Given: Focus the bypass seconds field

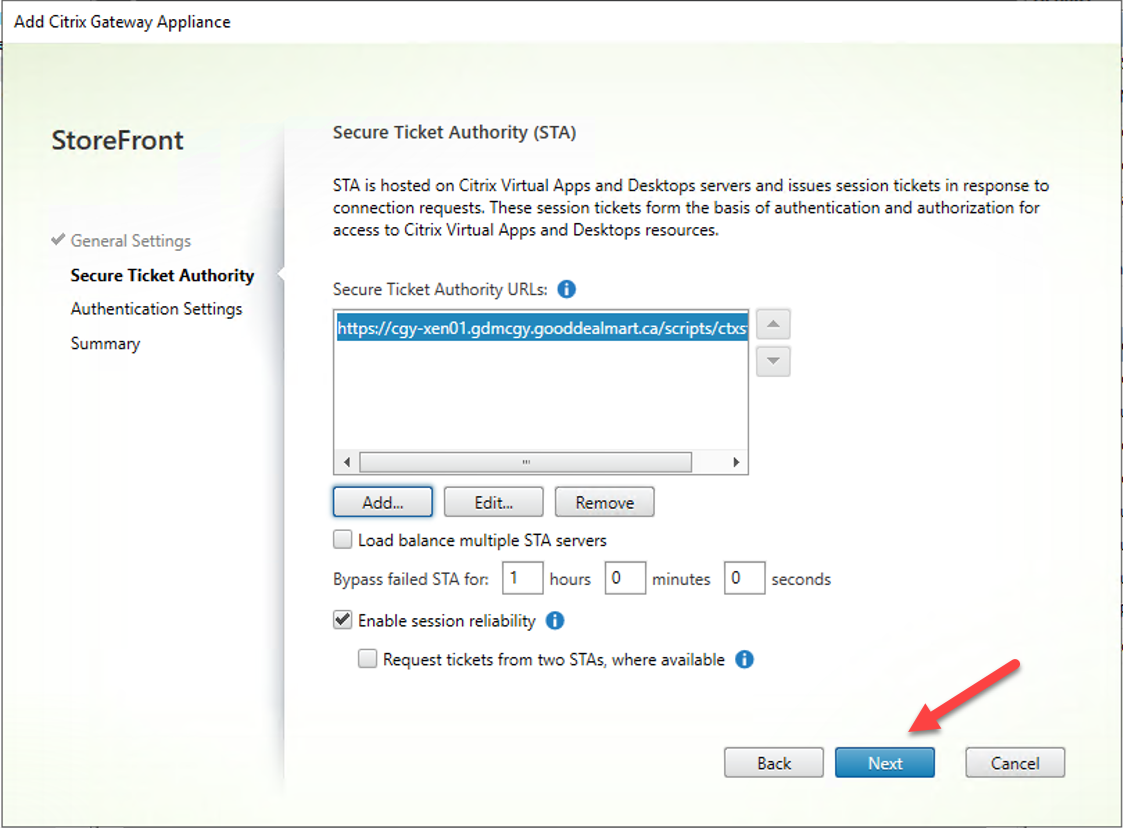Looking at the screenshot, I should (744, 578).
